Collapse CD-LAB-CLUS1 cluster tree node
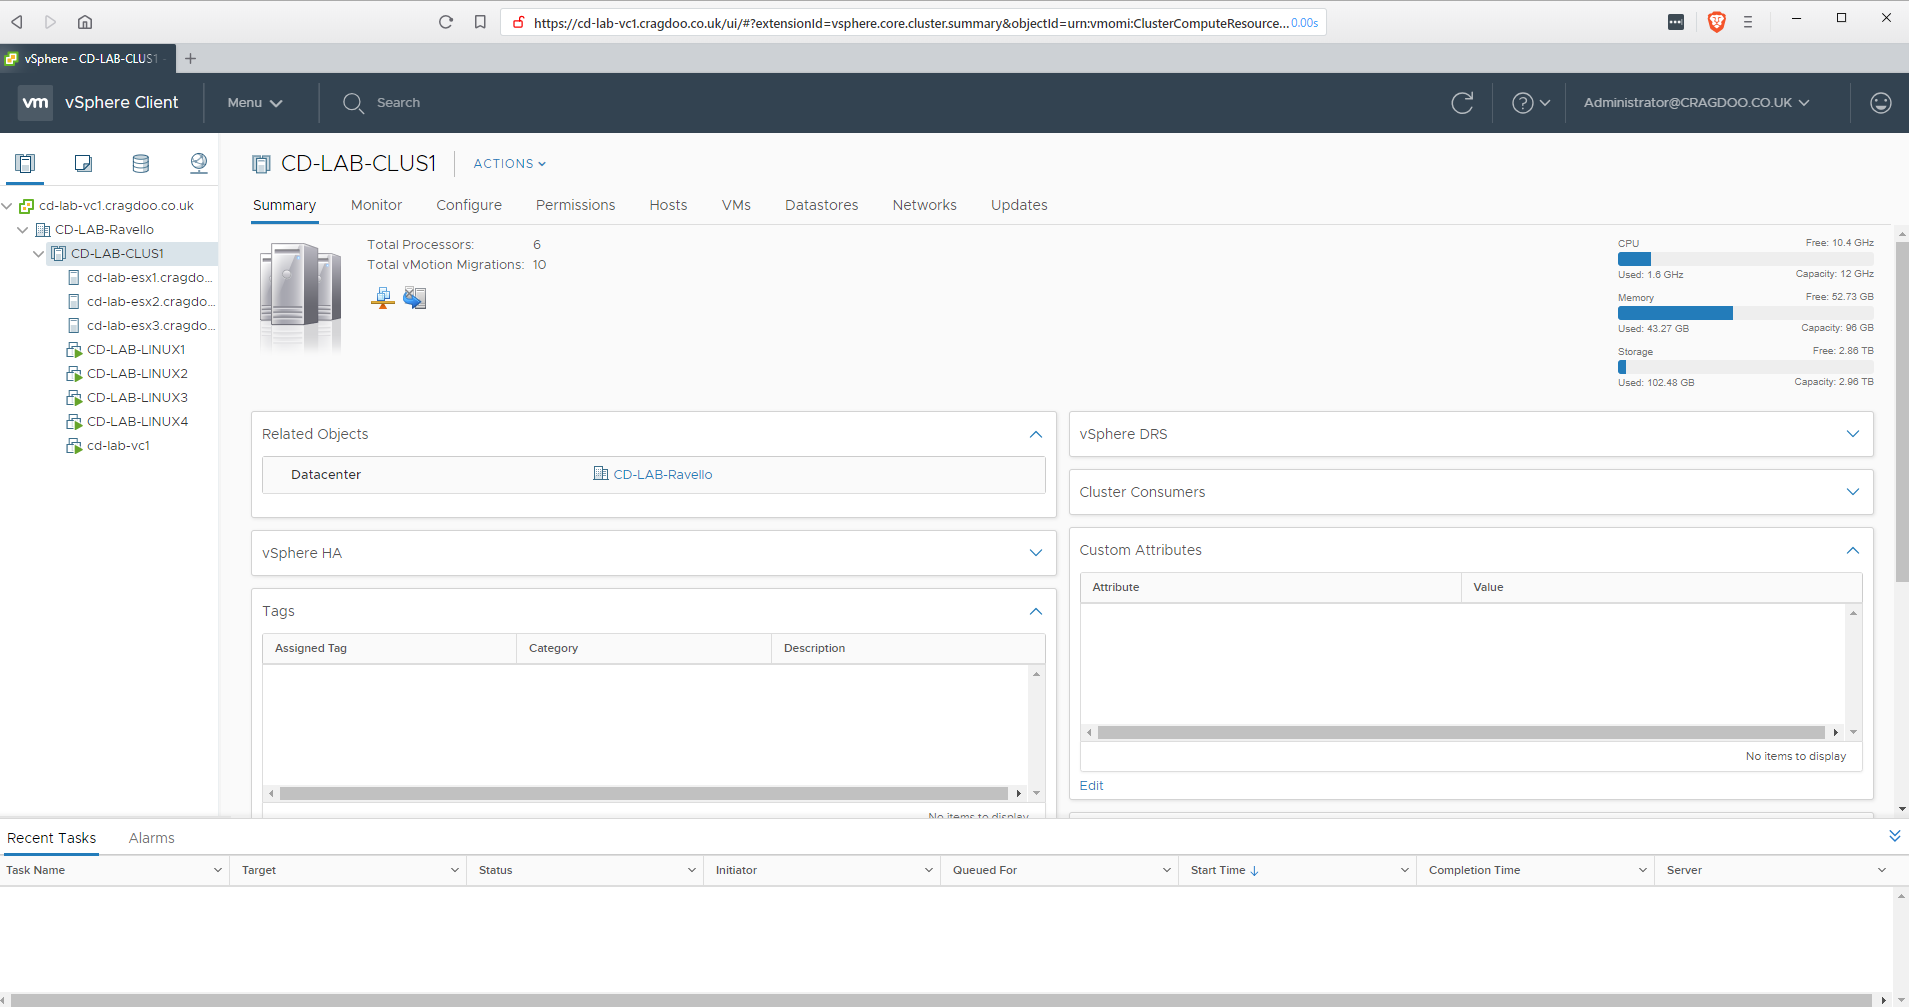The image size is (1909, 1007). click(x=39, y=254)
